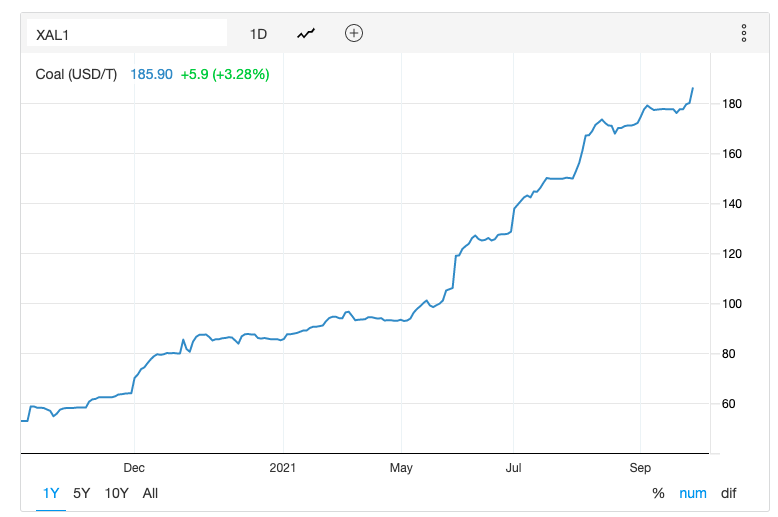Show the All time range
The image size is (778, 517).
point(150,493)
